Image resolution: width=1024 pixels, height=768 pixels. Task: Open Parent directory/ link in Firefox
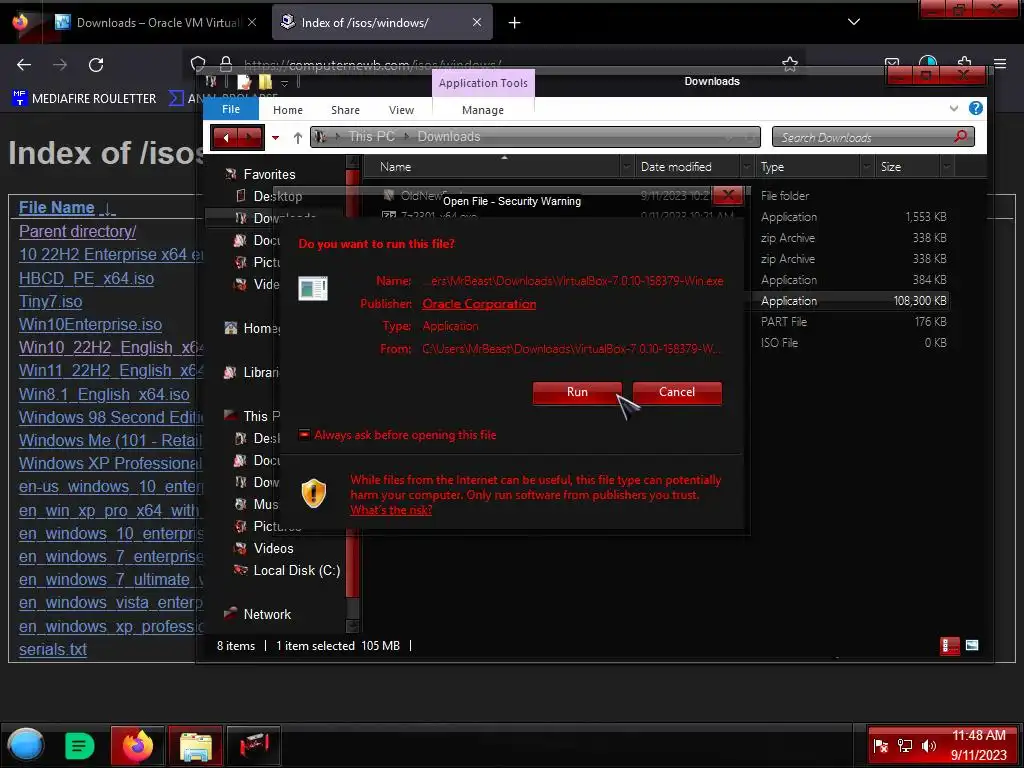coord(77,231)
